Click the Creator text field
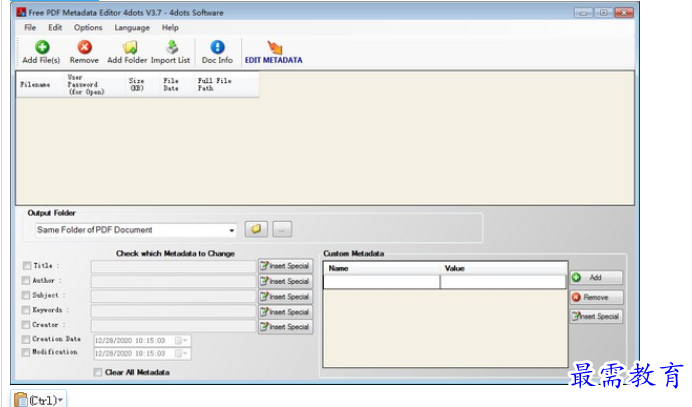Viewport: 692px width, 407px height. pos(173,326)
